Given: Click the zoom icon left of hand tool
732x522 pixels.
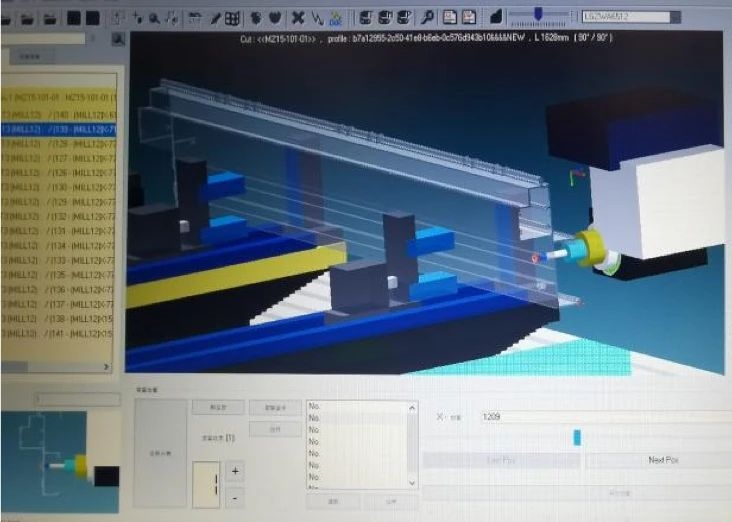Looking at the screenshot, I should coord(155,17).
